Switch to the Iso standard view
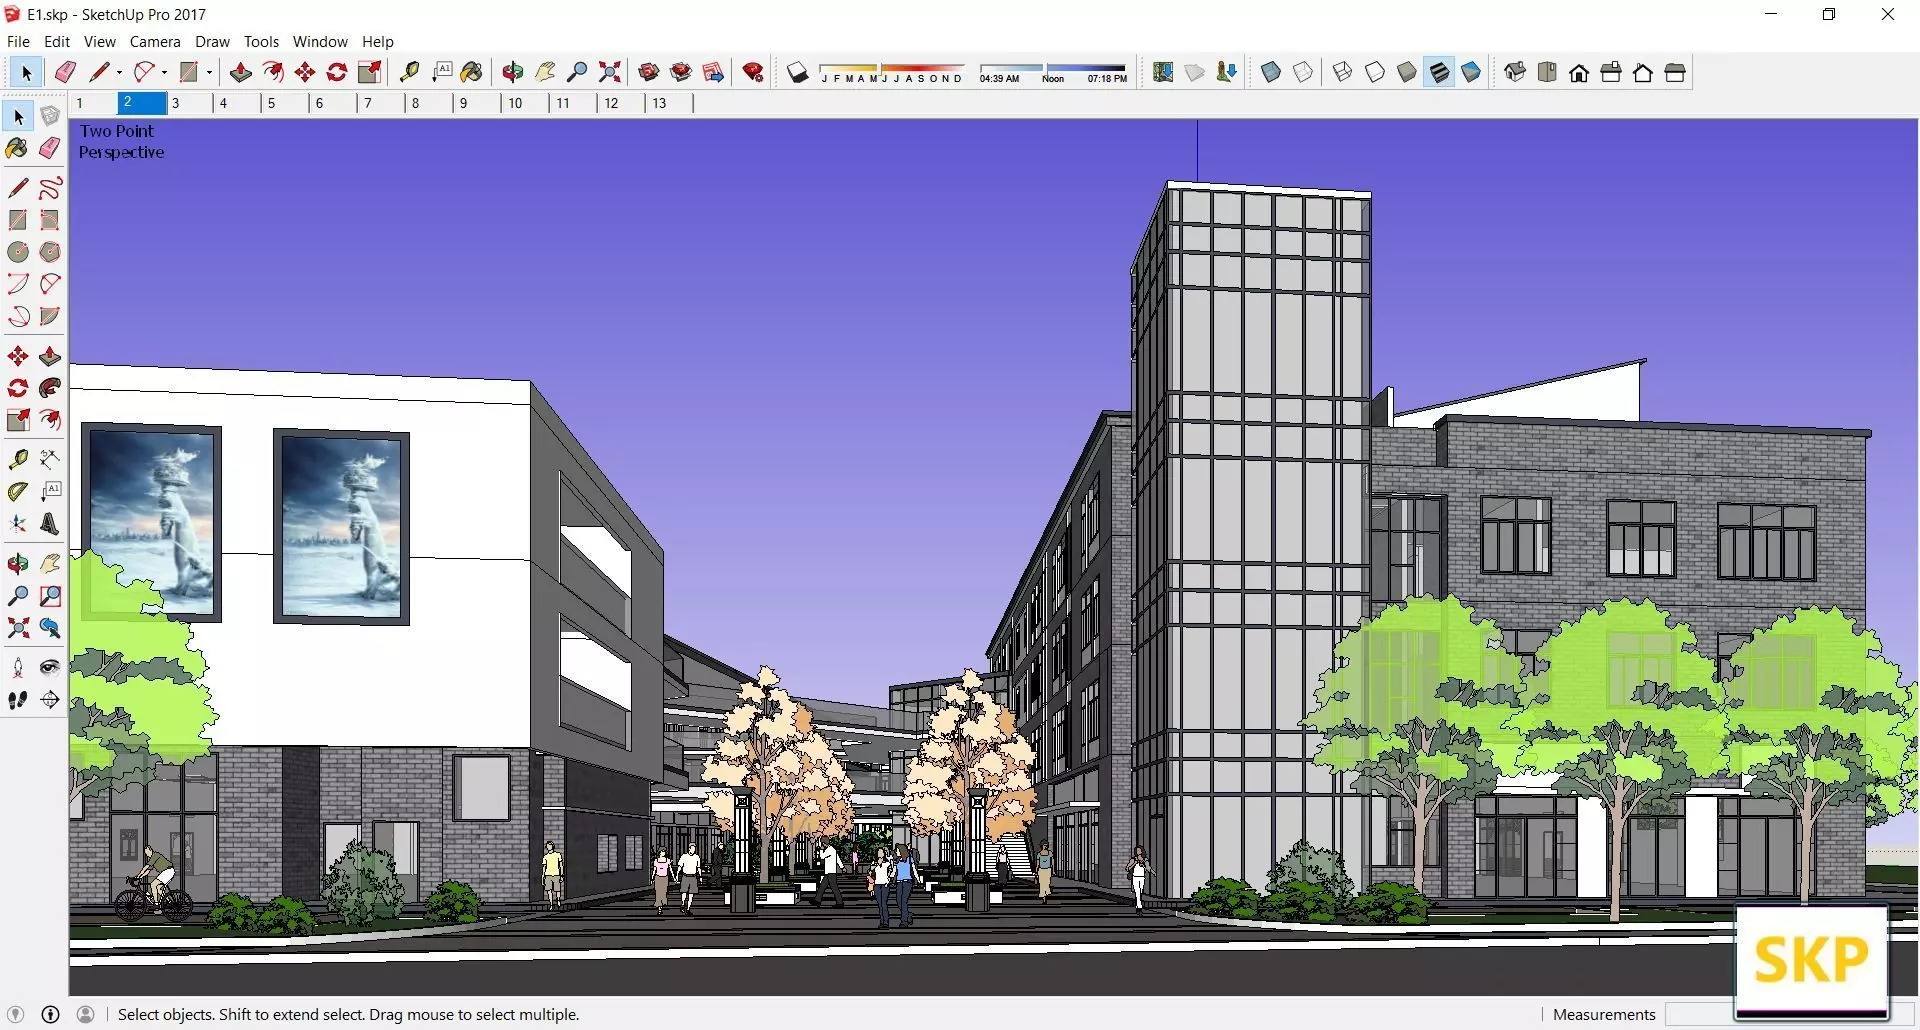This screenshot has height=1030, width=1920. click(1515, 72)
